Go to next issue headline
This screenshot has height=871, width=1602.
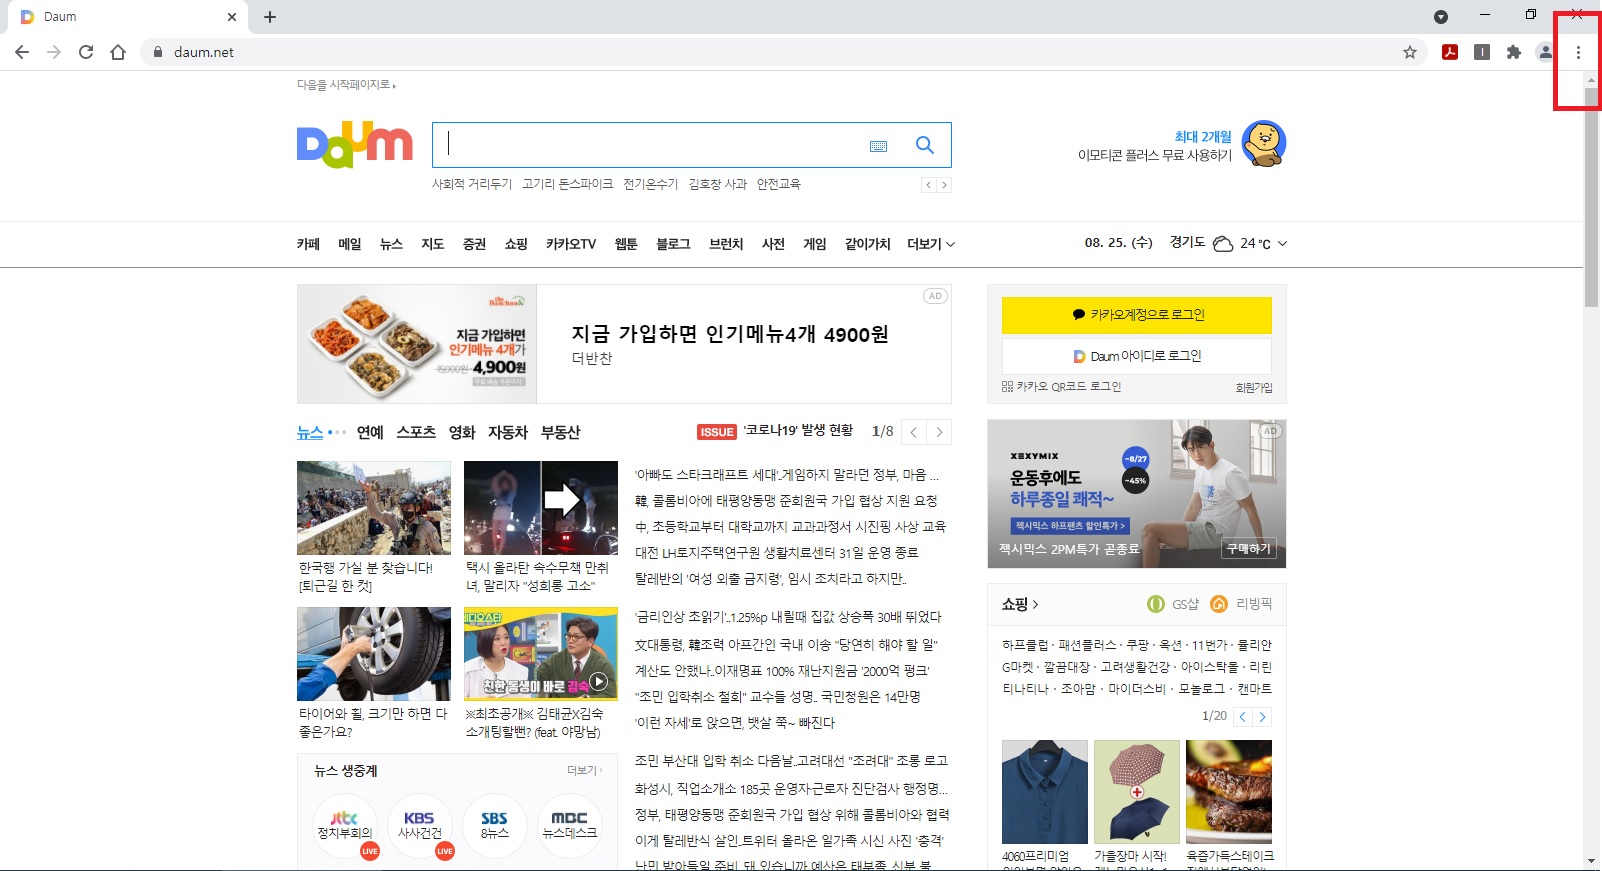pos(939,432)
